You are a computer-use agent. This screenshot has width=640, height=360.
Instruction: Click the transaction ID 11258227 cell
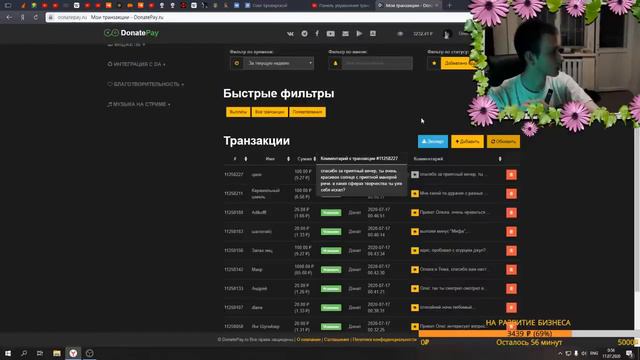coord(233,174)
